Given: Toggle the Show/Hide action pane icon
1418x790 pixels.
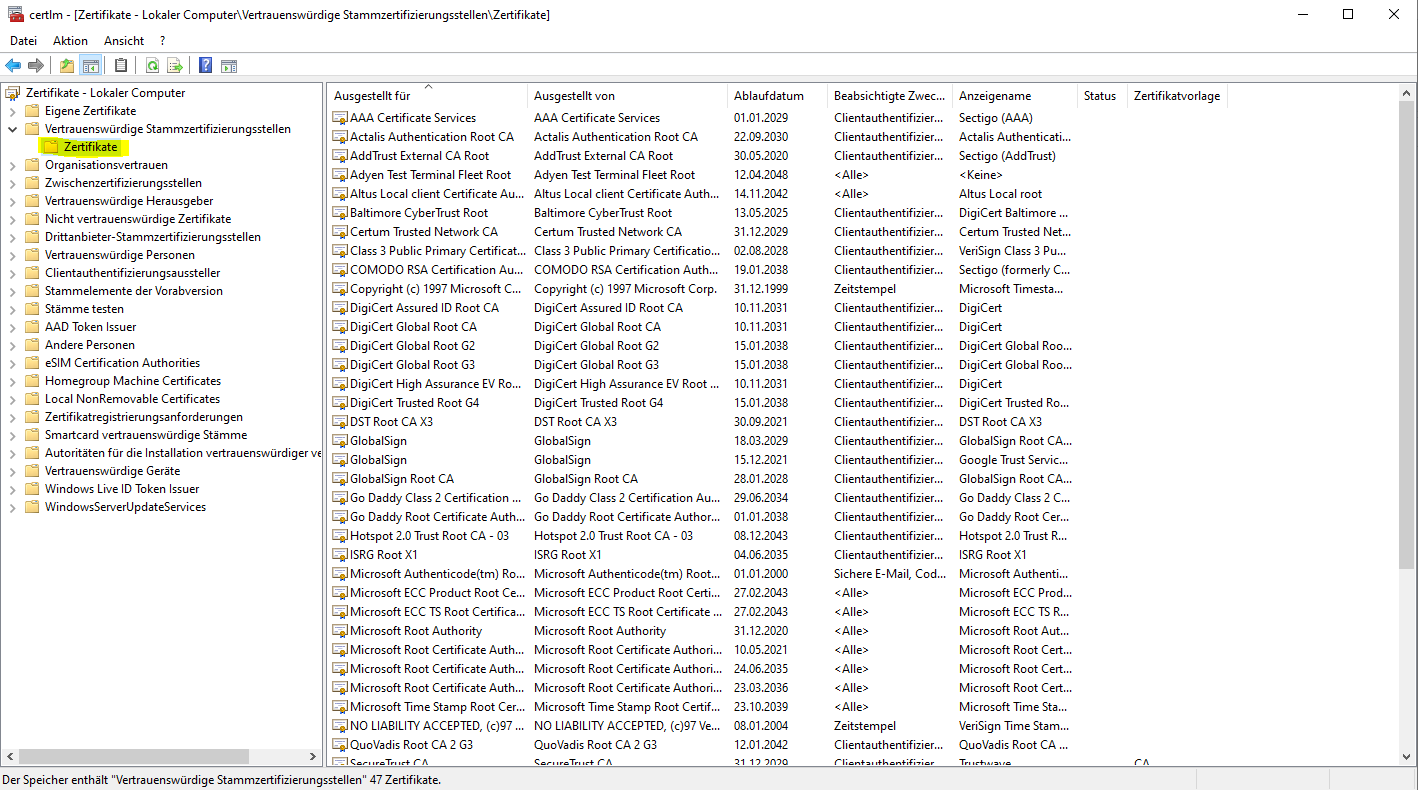Looking at the screenshot, I should pyautogui.click(x=229, y=66).
